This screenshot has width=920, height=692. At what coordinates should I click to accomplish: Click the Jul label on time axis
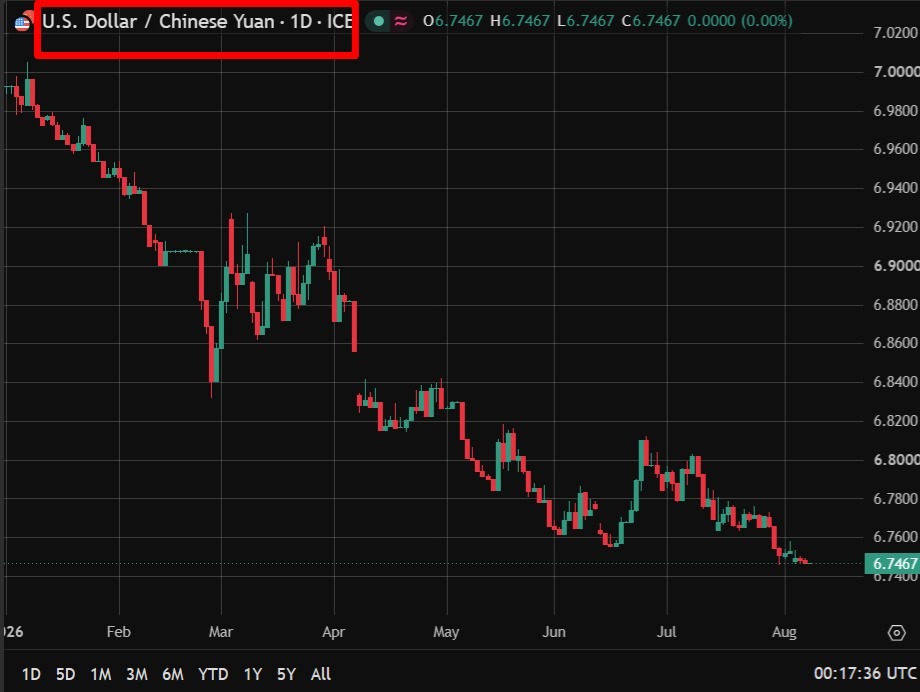click(x=667, y=632)
